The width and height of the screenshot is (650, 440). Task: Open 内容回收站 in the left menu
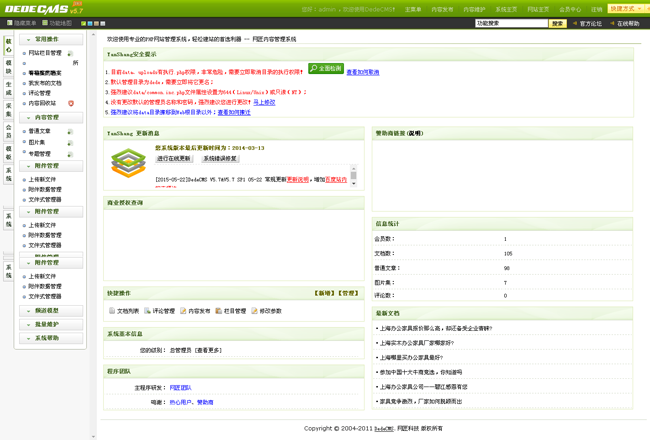[x=42, y=103]
